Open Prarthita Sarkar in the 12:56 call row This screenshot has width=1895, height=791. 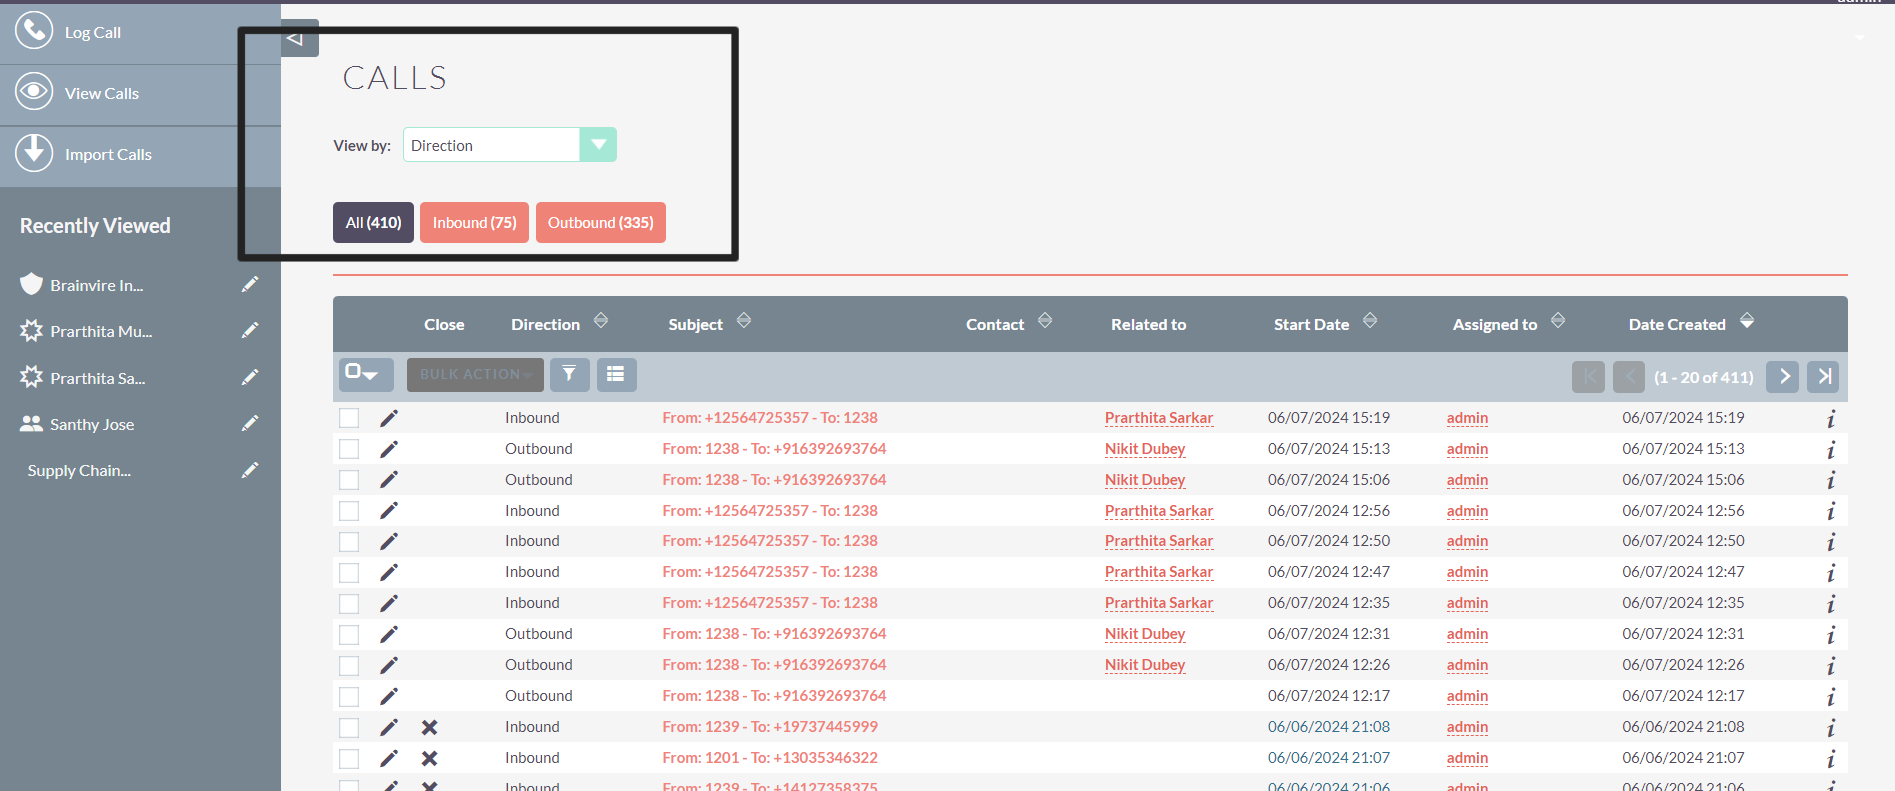[1159, 511]
